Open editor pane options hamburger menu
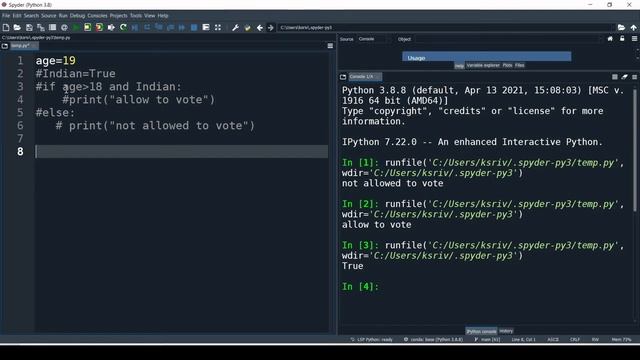Image resolution: width=640 pixels, height=360 pixels. coord(330,46)
